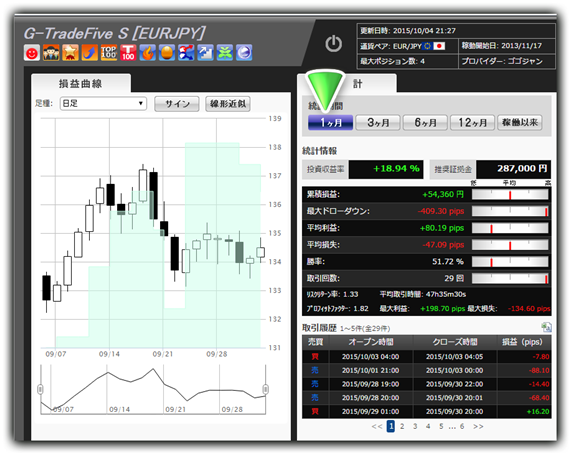Image resolution: width=571 pixels, height=455 pixels.
Task: Click the power button icon
Action: 333,44
